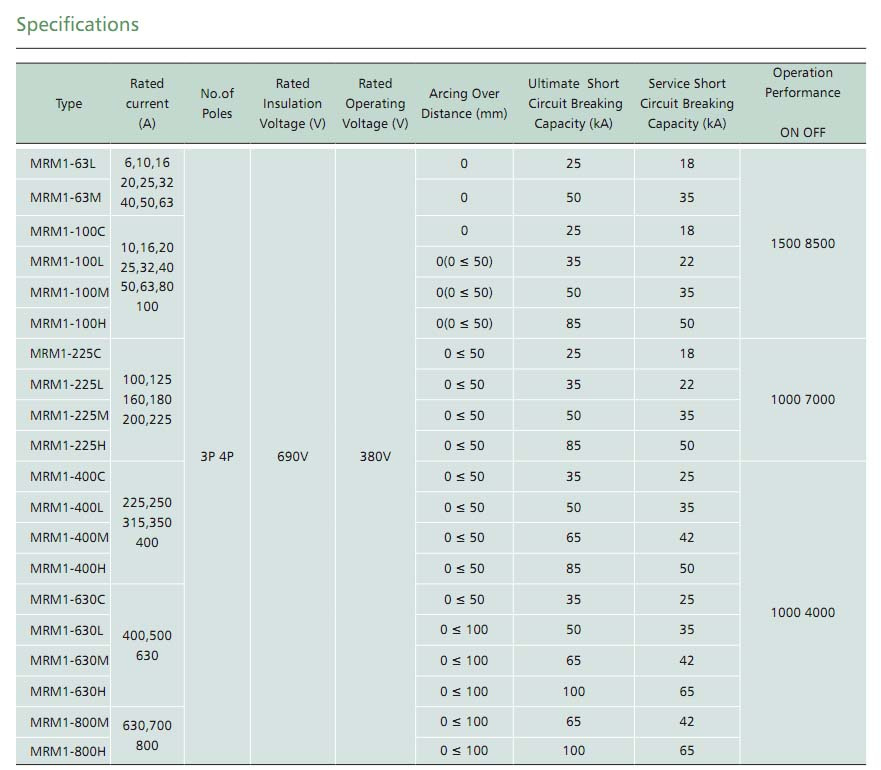Click the Ultimate Short Circuit Breaking Capacity header
881x770 pixels.
pyautogui.click(x=575, y=103)
